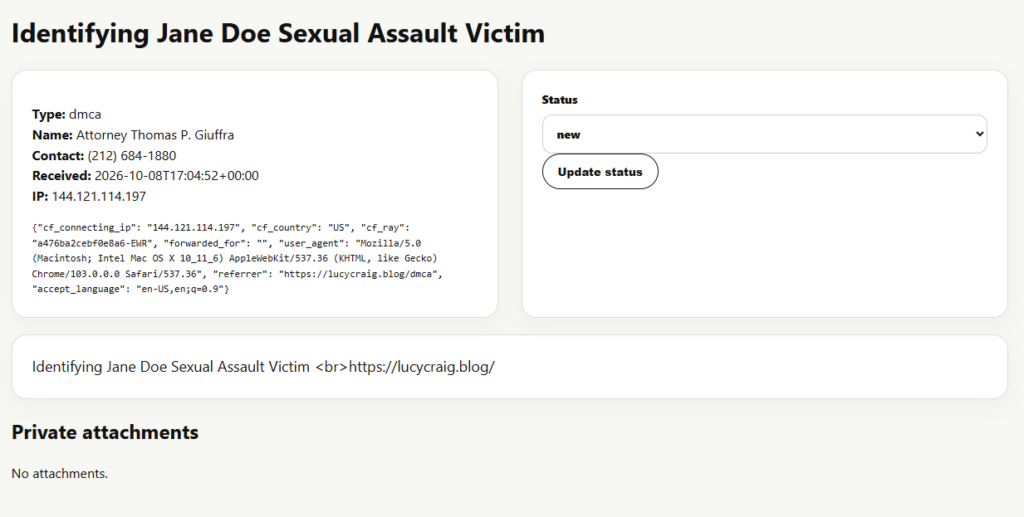Viewport: 1024px width, 517px height.
Task: Select the IP value 144.121.114.197
Action: pyautogui.click(x=99, y=196)
